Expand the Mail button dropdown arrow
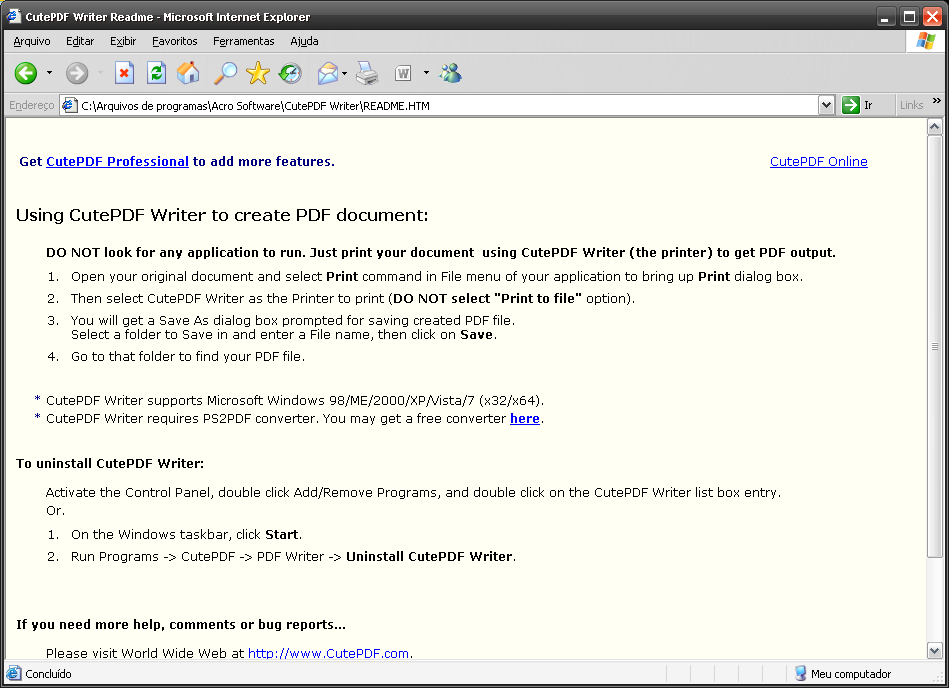Image resolution: width=949 pixels, height=688 pixels. point(344,73)
